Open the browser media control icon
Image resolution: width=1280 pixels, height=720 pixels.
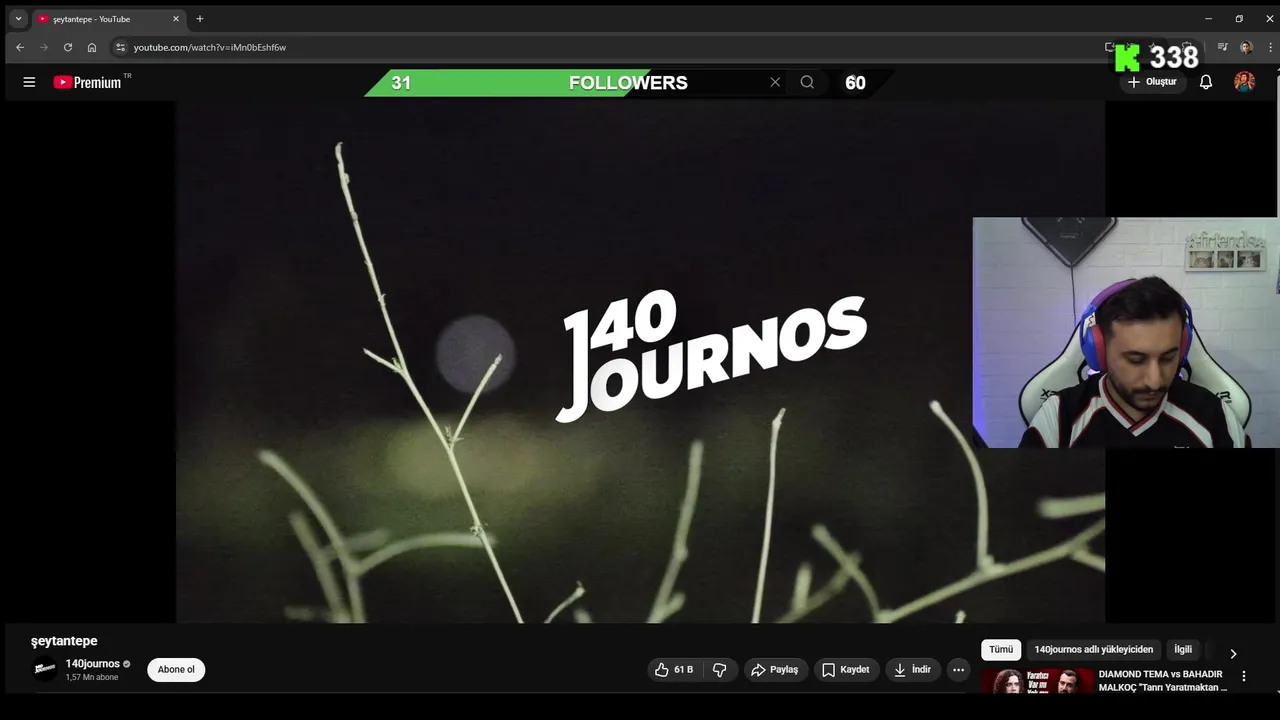tap(1222, 47)
